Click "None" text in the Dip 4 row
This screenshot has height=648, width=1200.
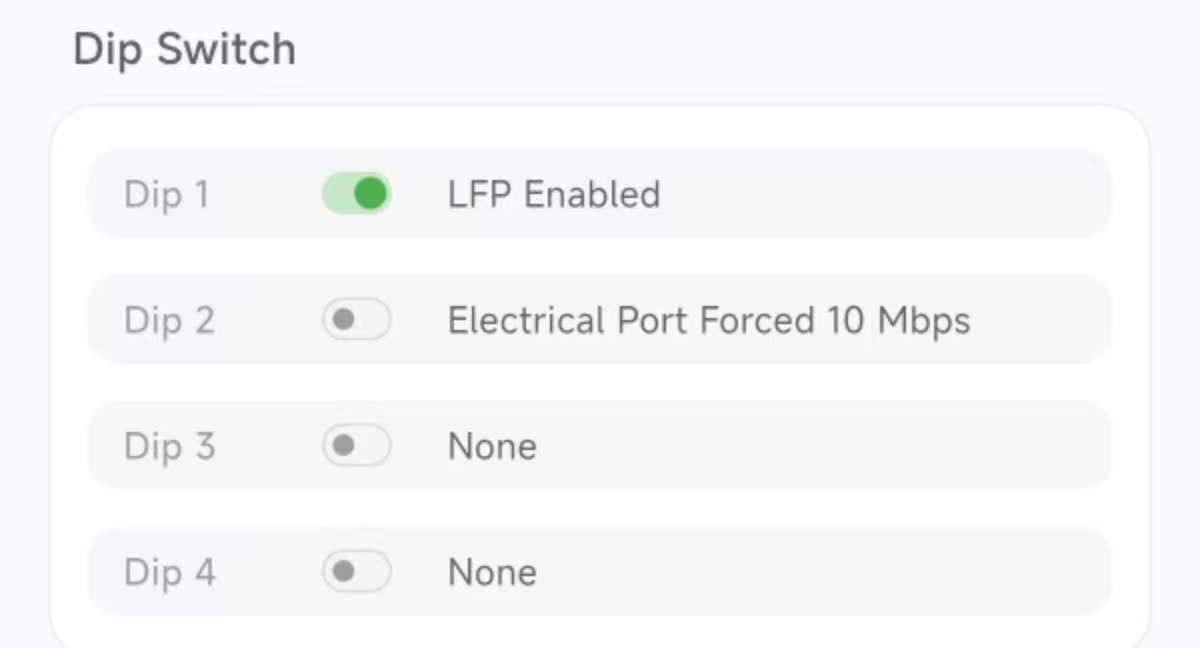[492, 572]
